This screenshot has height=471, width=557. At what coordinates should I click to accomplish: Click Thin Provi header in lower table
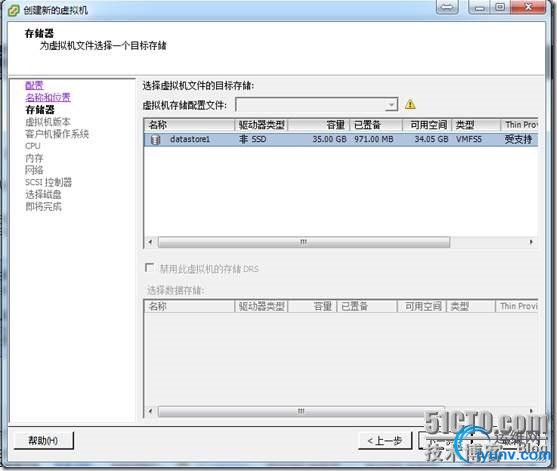point(517,306)
